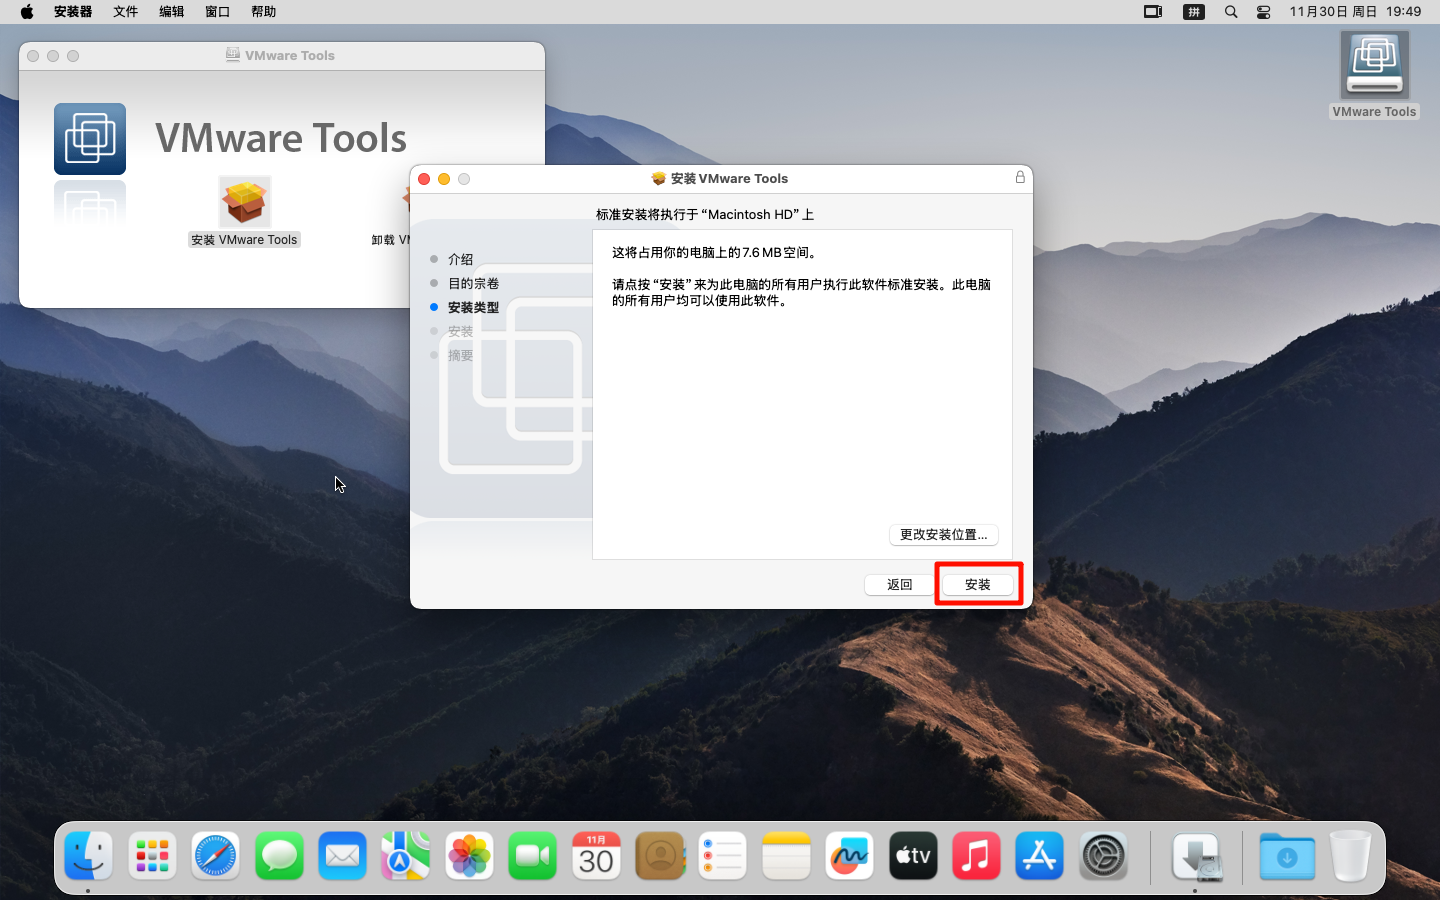This screenshot has width=1440, height=900.
Task: Click the 安装 VMware Tools window title
Action: 729,178
